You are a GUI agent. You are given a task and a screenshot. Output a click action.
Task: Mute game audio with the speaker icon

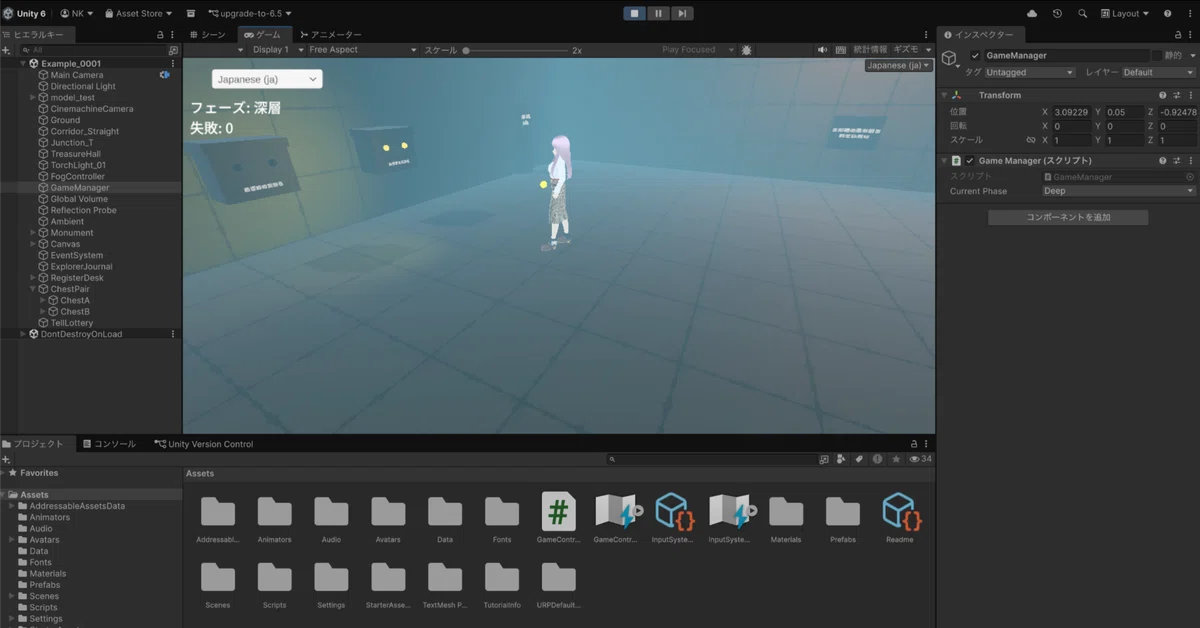(x=822, y=50)
